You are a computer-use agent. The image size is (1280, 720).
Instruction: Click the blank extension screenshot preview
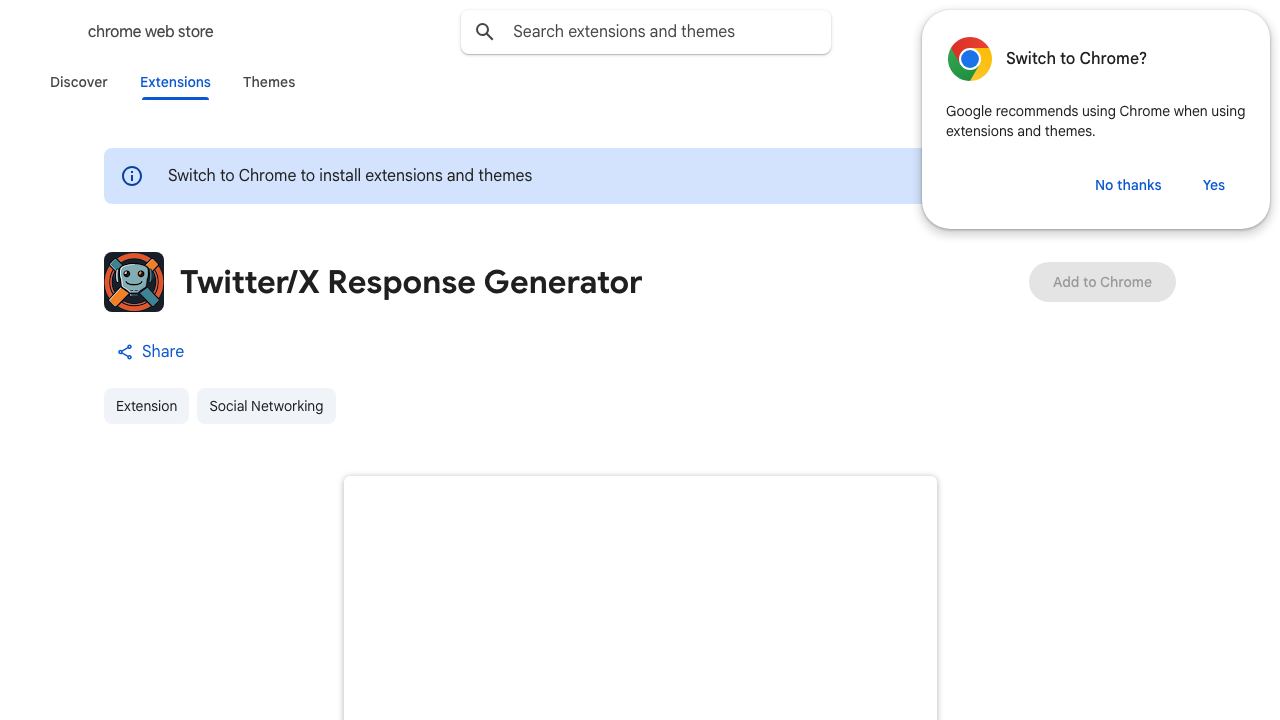tap(640, 598)
